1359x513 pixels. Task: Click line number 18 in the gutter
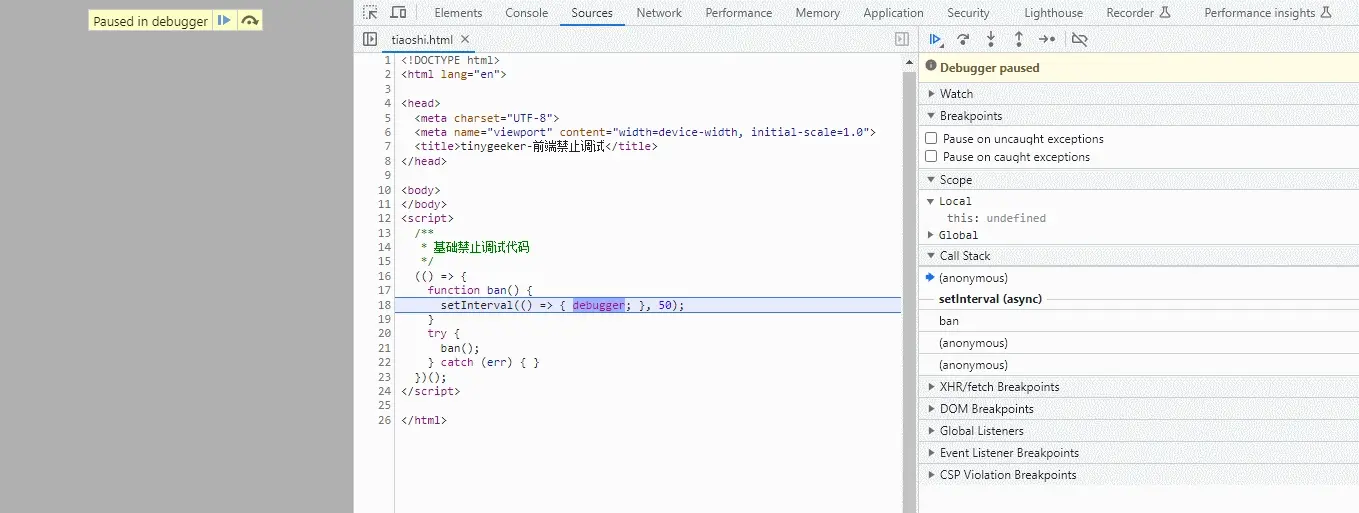[385, 305]
